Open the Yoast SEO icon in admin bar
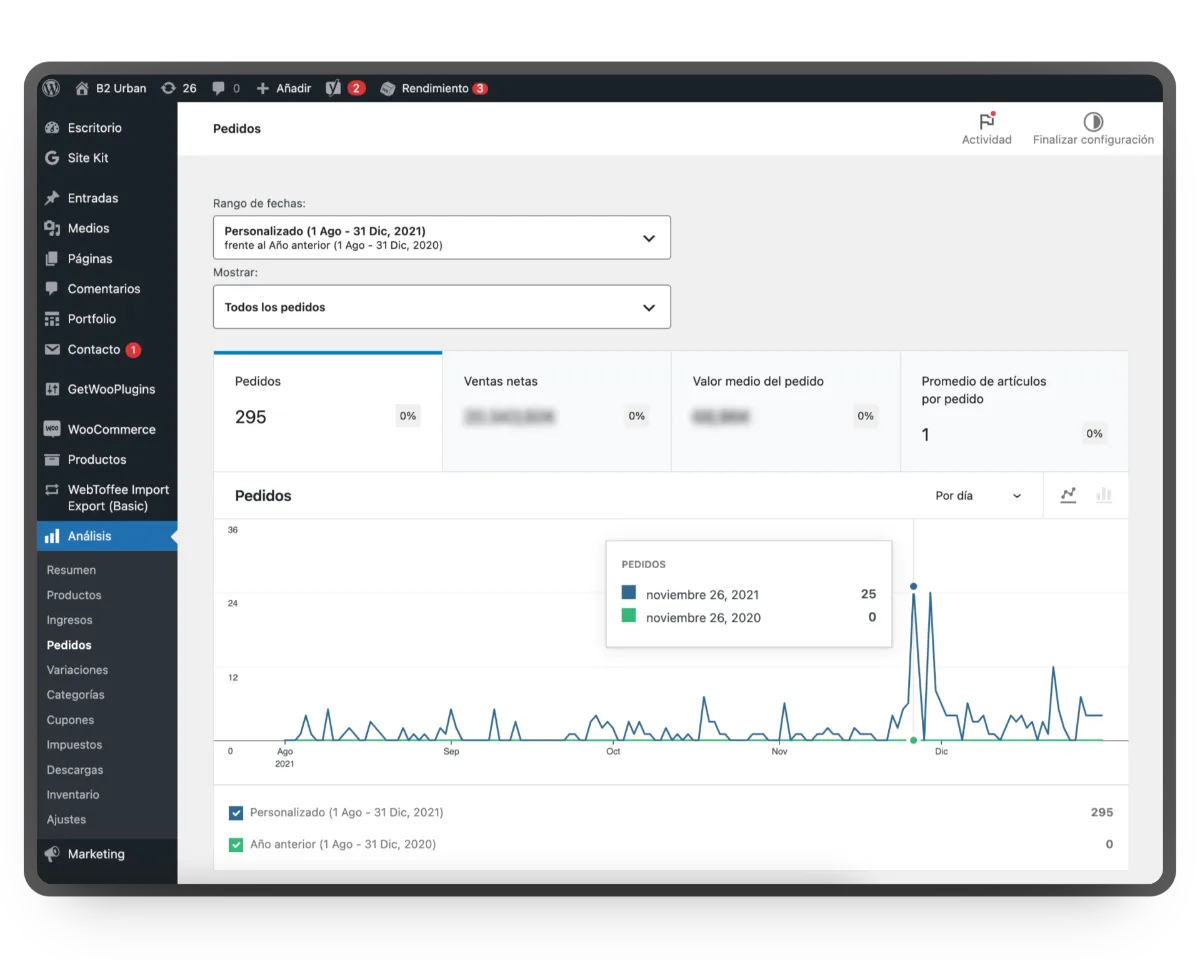Screen dimensions: 1200x960 [x=334, y=88]
